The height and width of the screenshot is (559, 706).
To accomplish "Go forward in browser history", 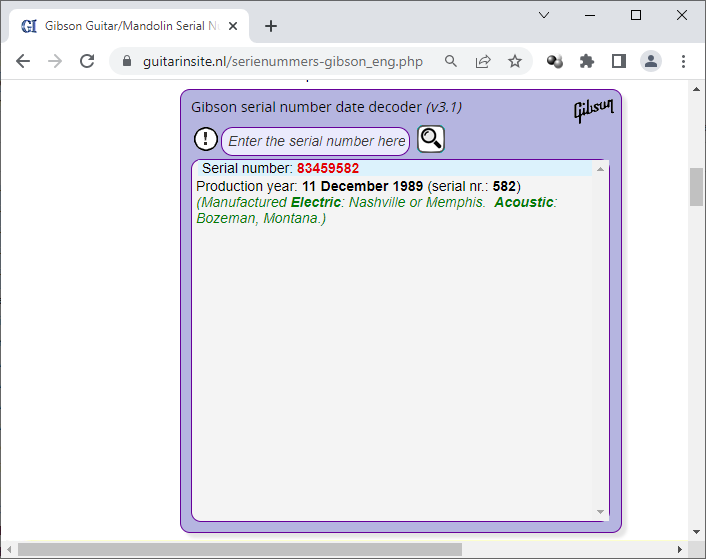I will 55,61.
